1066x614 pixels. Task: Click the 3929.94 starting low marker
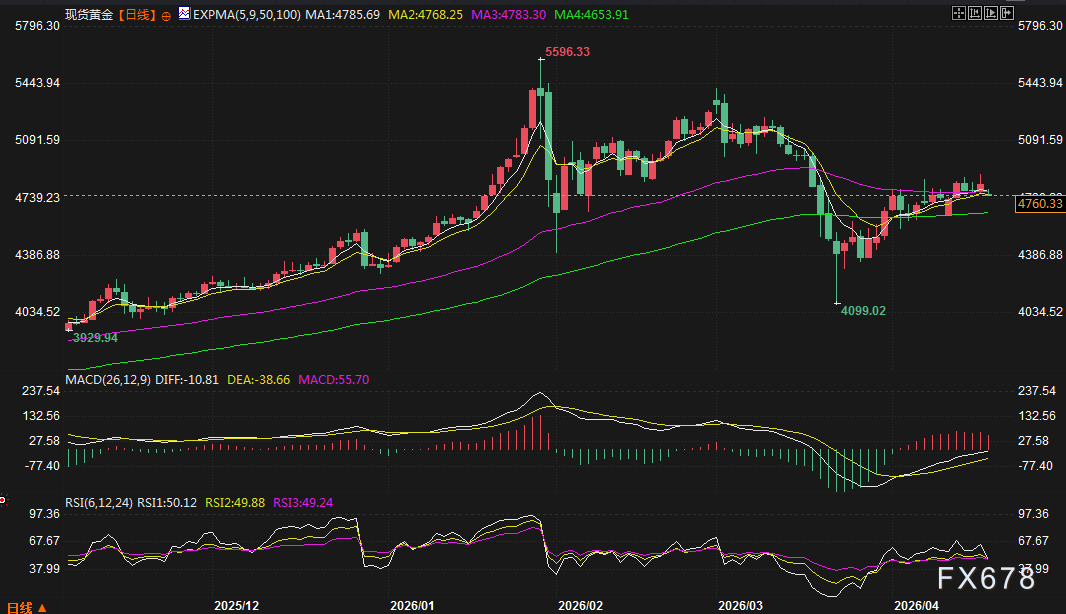pos(95,338)
